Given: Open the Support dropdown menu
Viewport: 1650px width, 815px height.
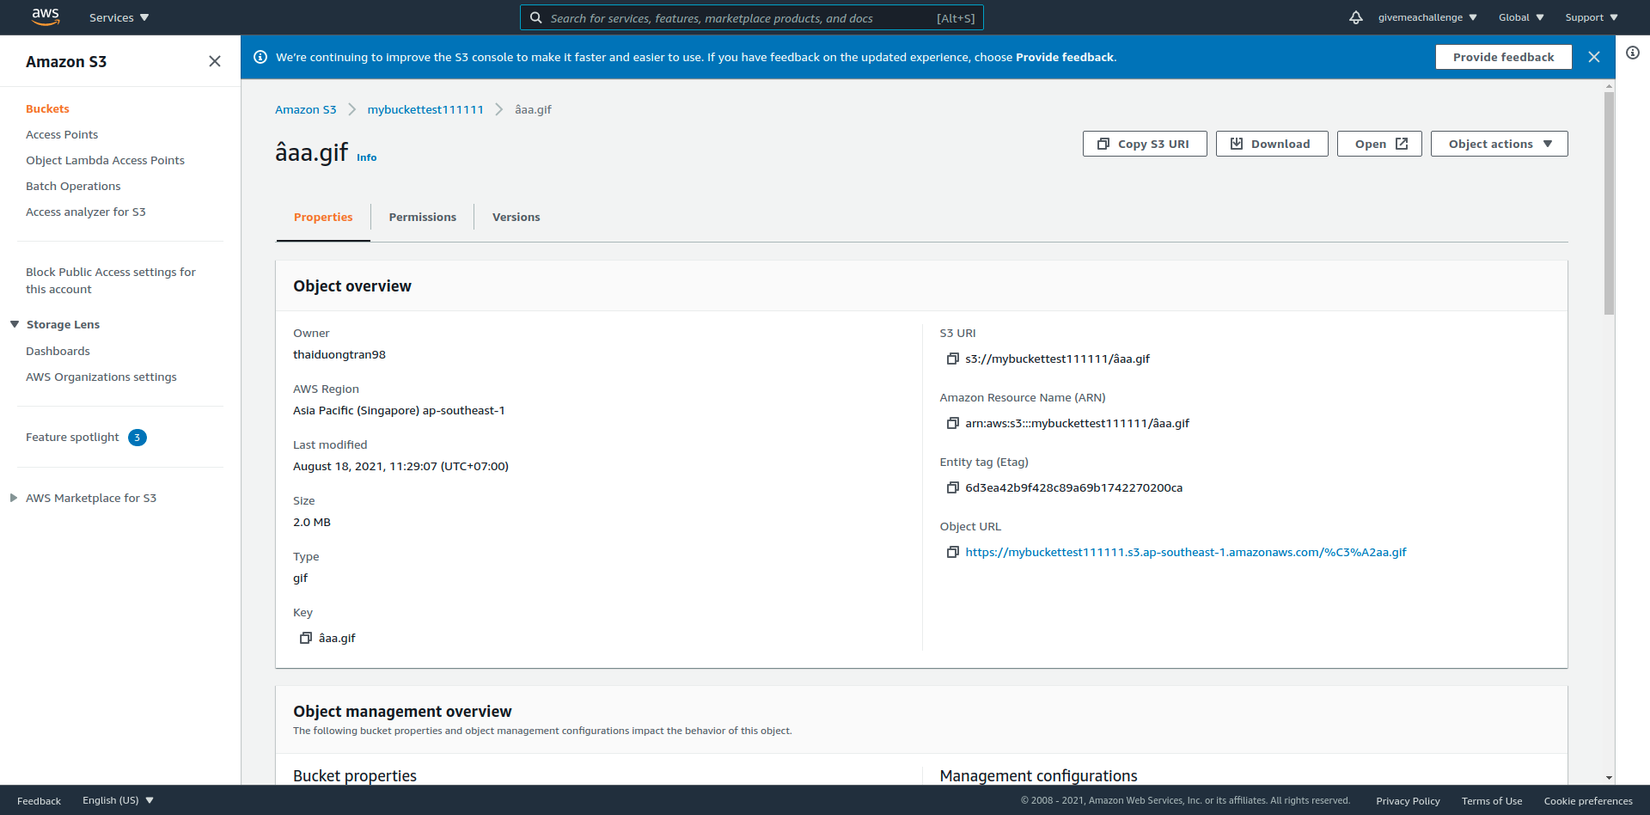Looking at the screenshot, I should [x=1591, y=17].
